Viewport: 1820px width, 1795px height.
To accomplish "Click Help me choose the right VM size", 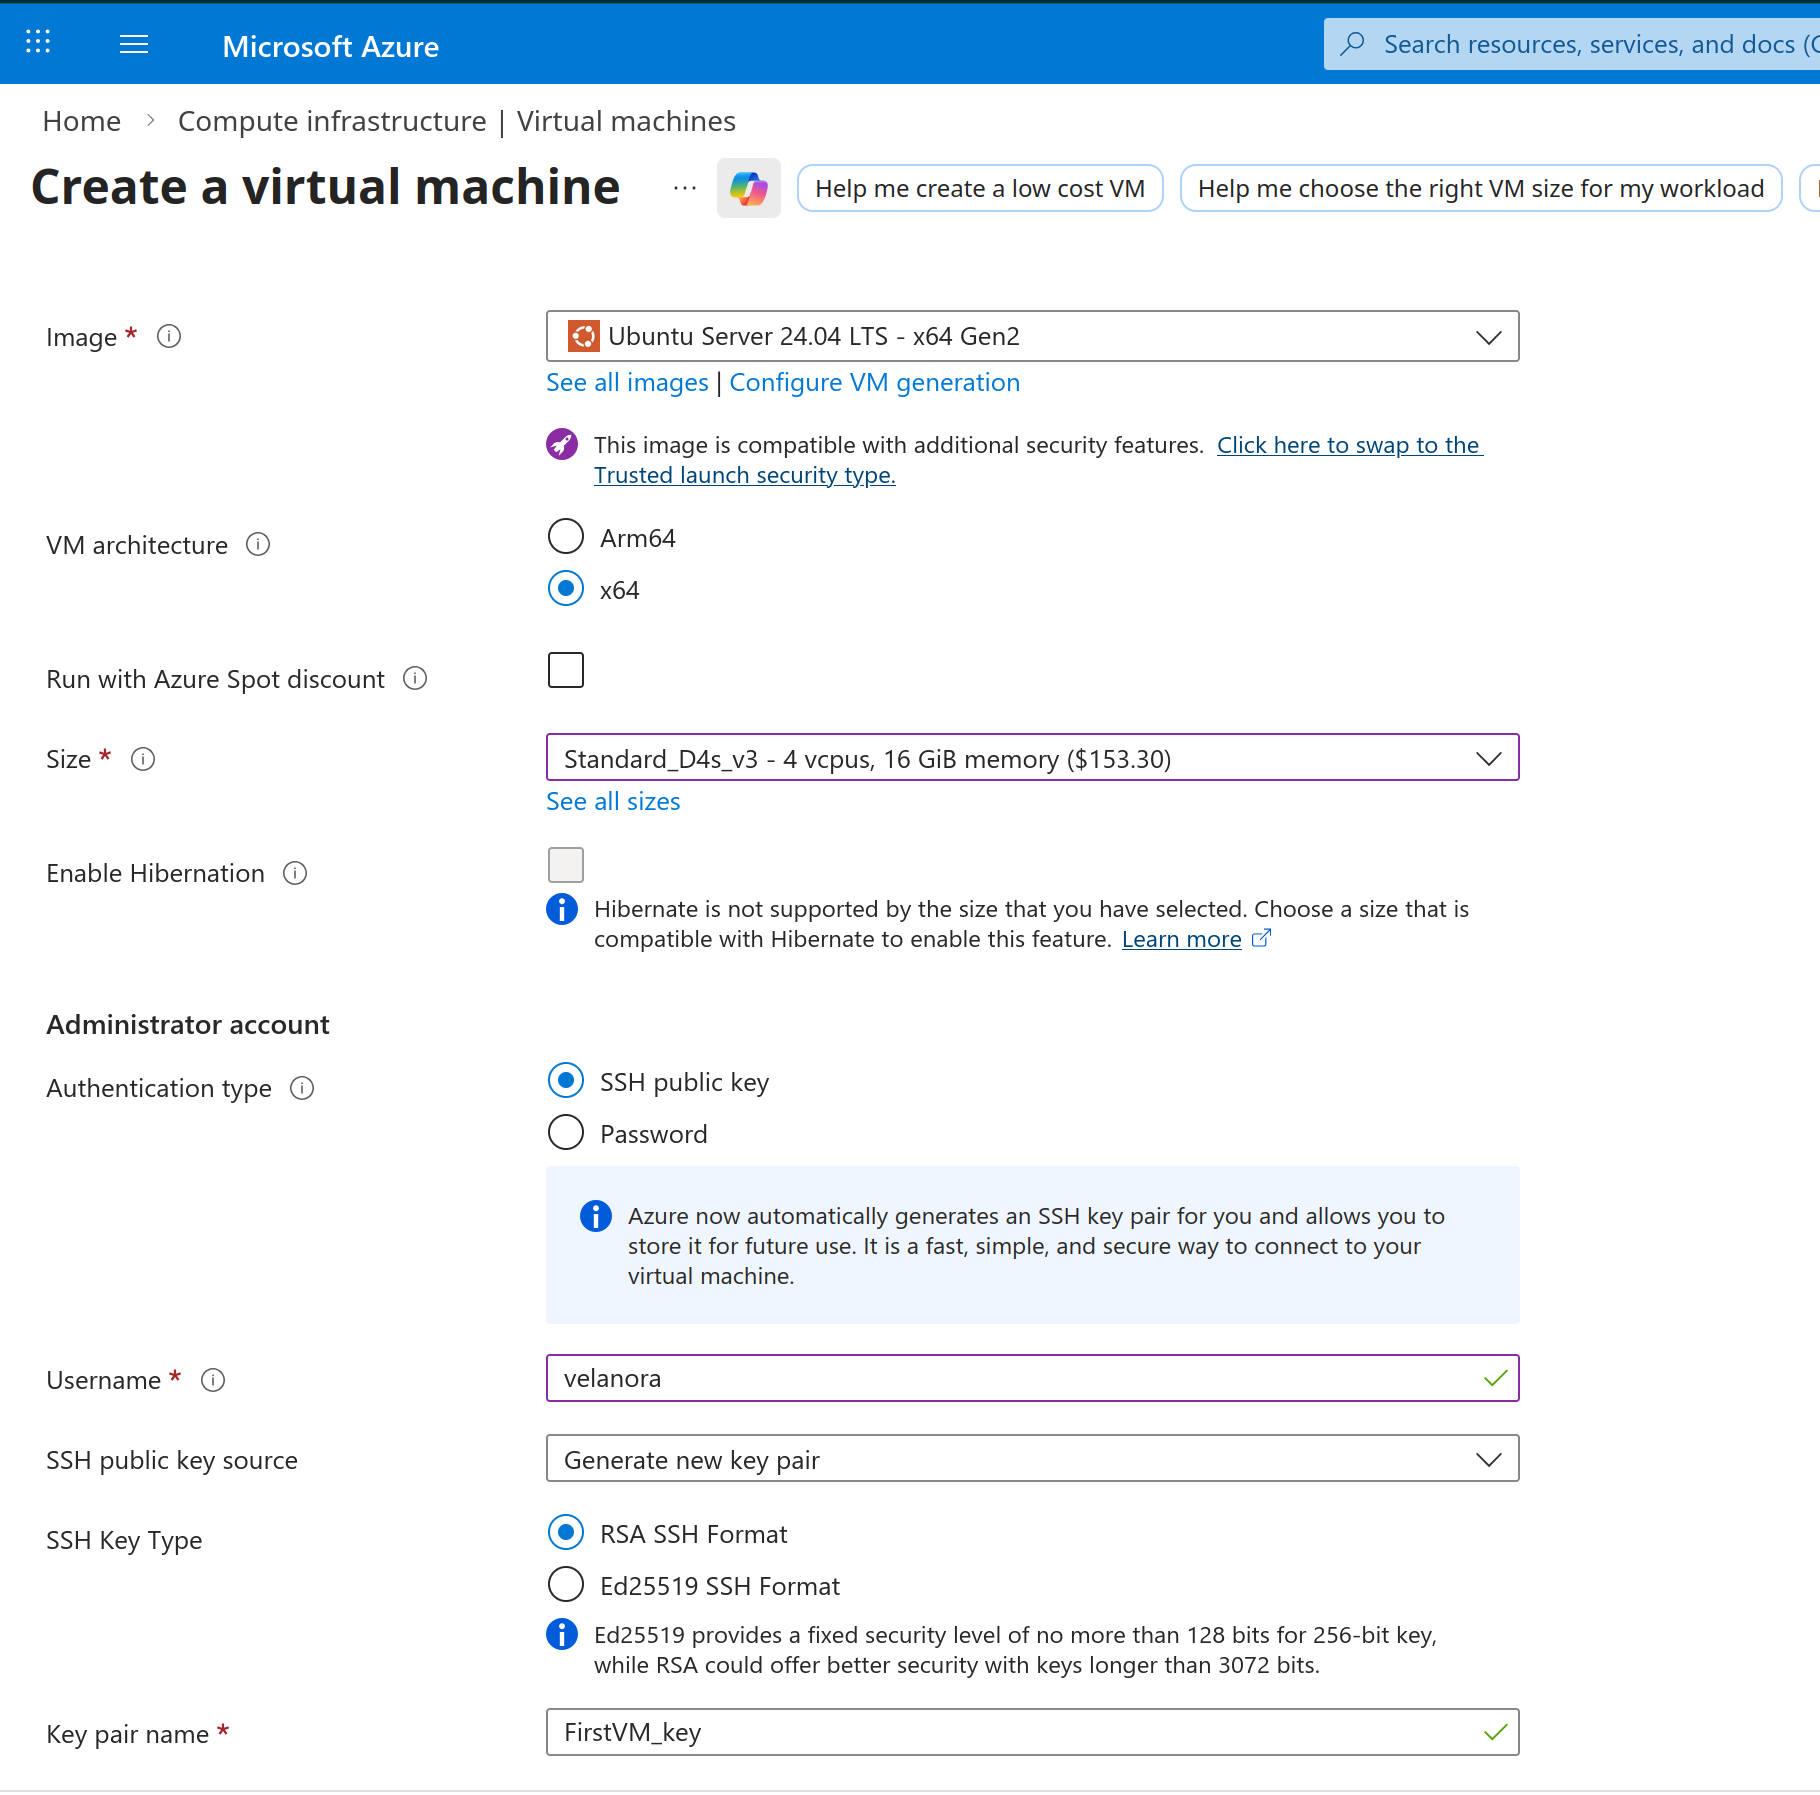I will (1481, 188).
